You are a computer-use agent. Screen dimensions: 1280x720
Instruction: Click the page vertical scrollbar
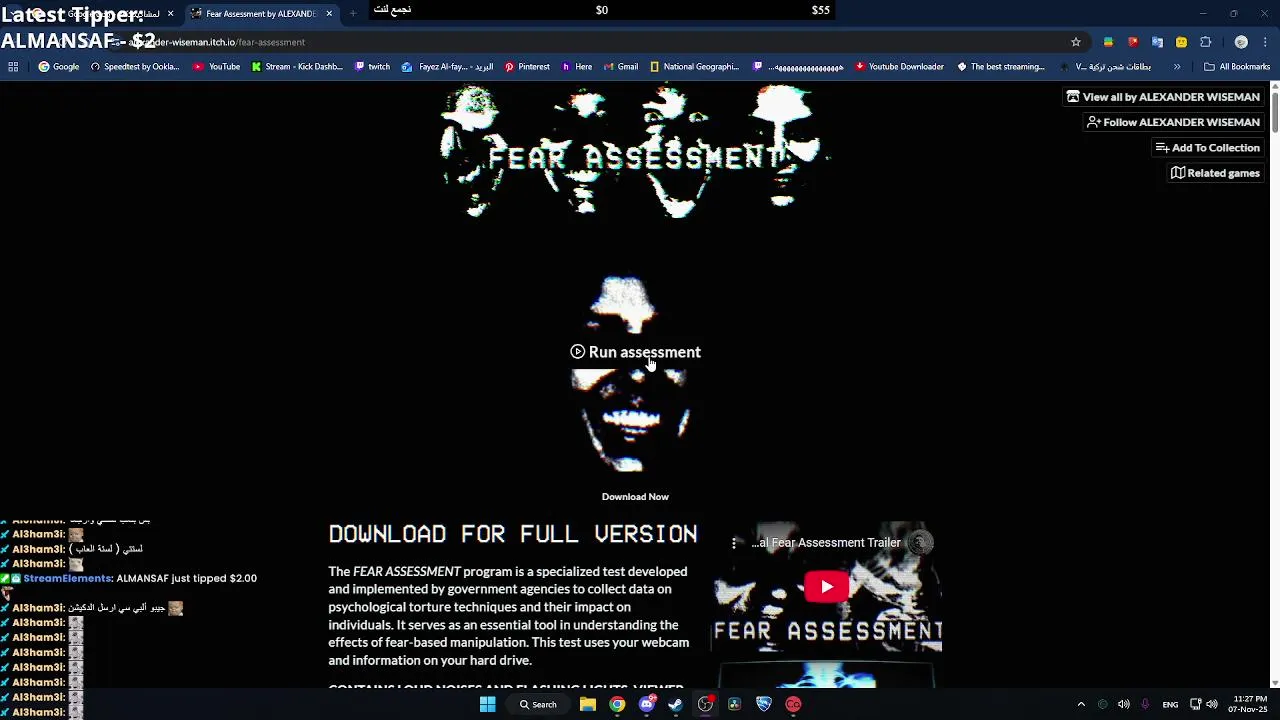(1274, 384)
